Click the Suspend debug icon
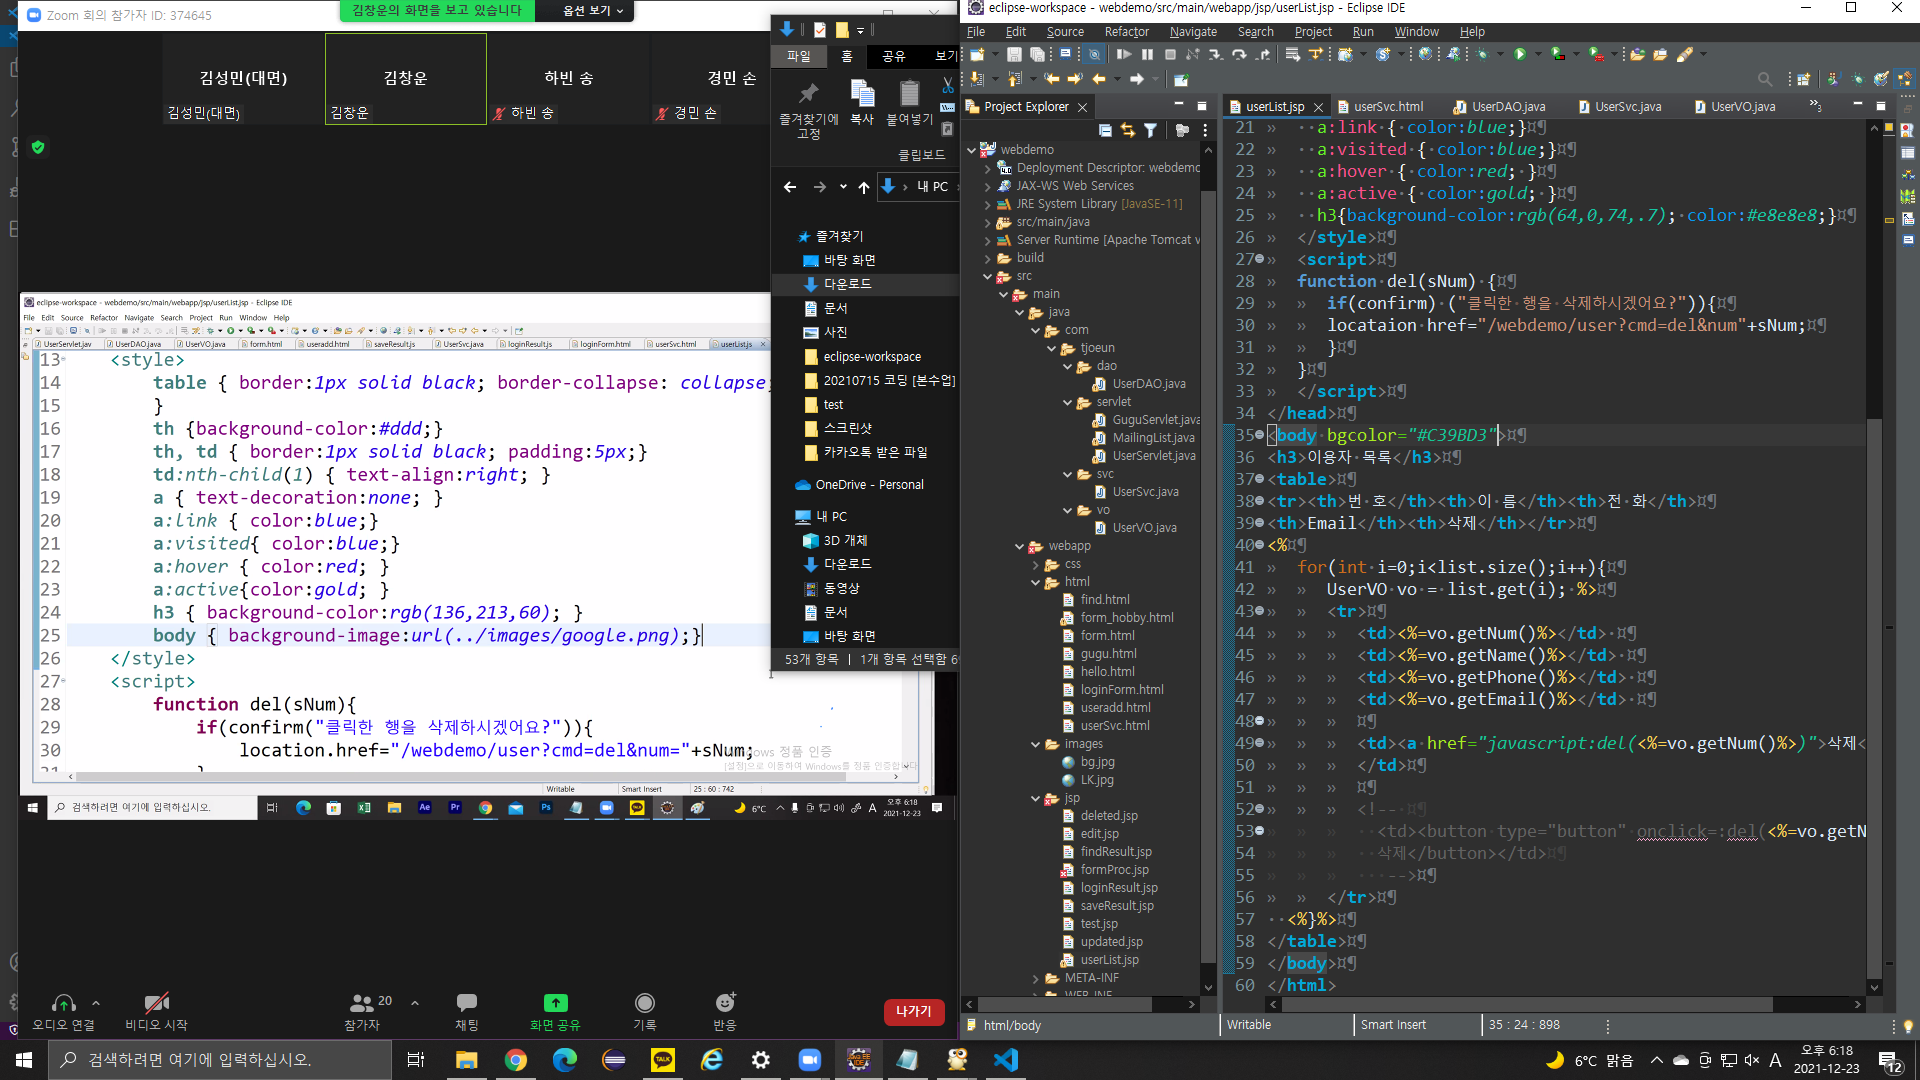Viewport: 1920px width, 1080px height. point(1147,54)
